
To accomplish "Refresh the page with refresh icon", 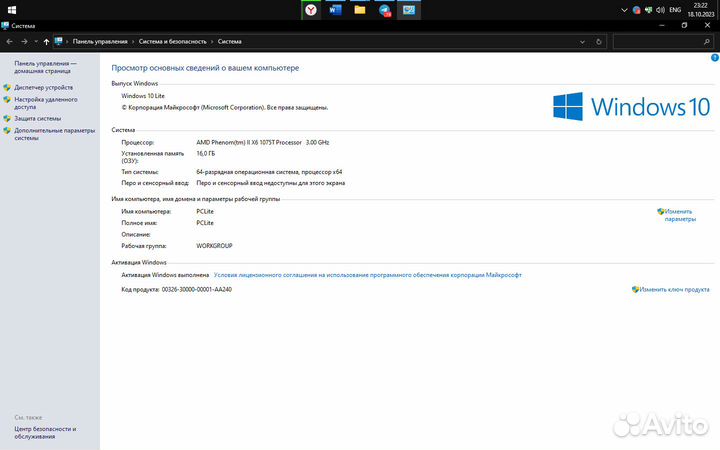I will pos(599,42).
